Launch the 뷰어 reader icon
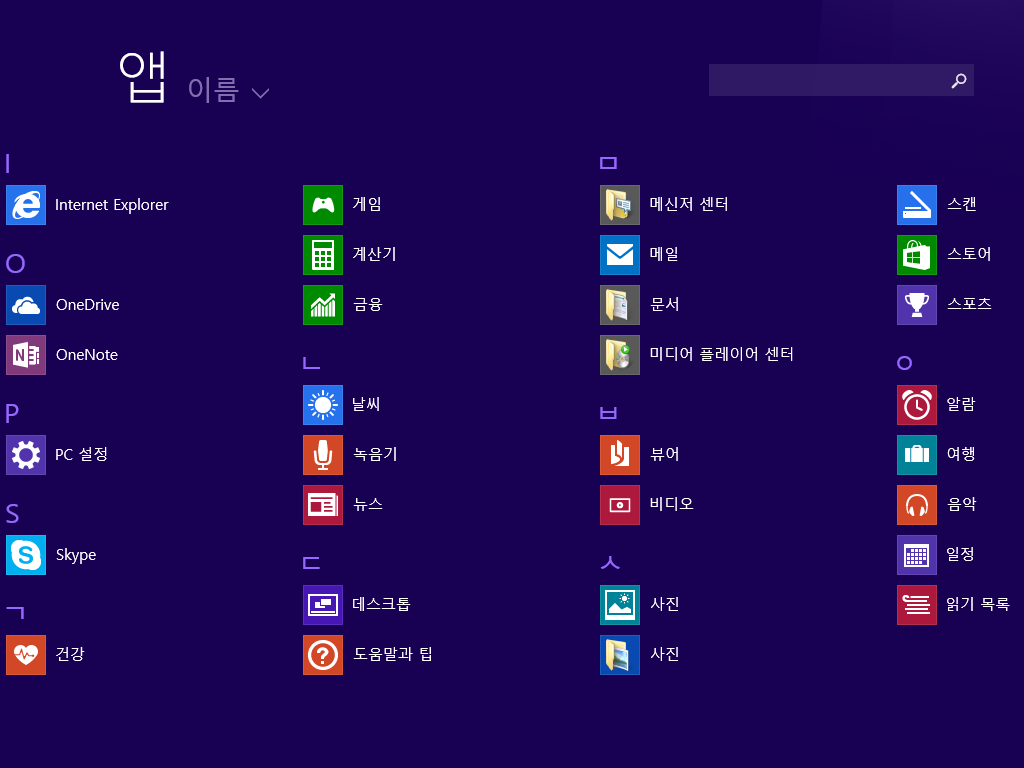 click(620, 455)
